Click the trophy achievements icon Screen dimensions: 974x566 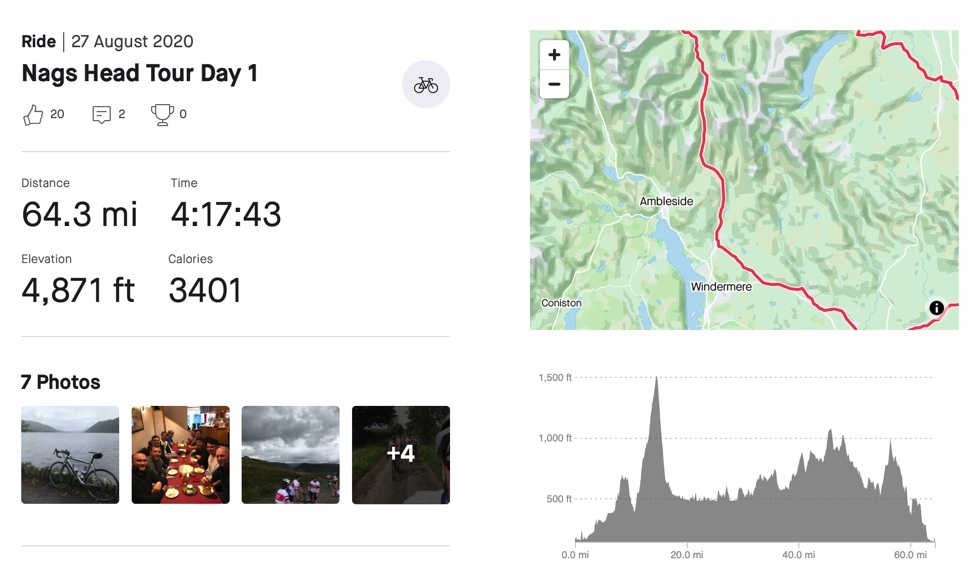pos(162,115)
